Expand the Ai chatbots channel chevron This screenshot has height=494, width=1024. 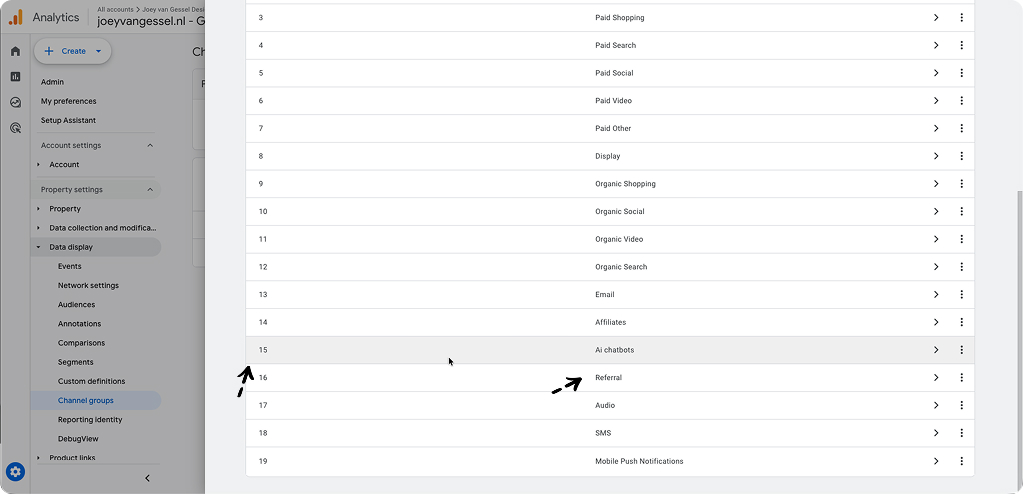point(936,350)
